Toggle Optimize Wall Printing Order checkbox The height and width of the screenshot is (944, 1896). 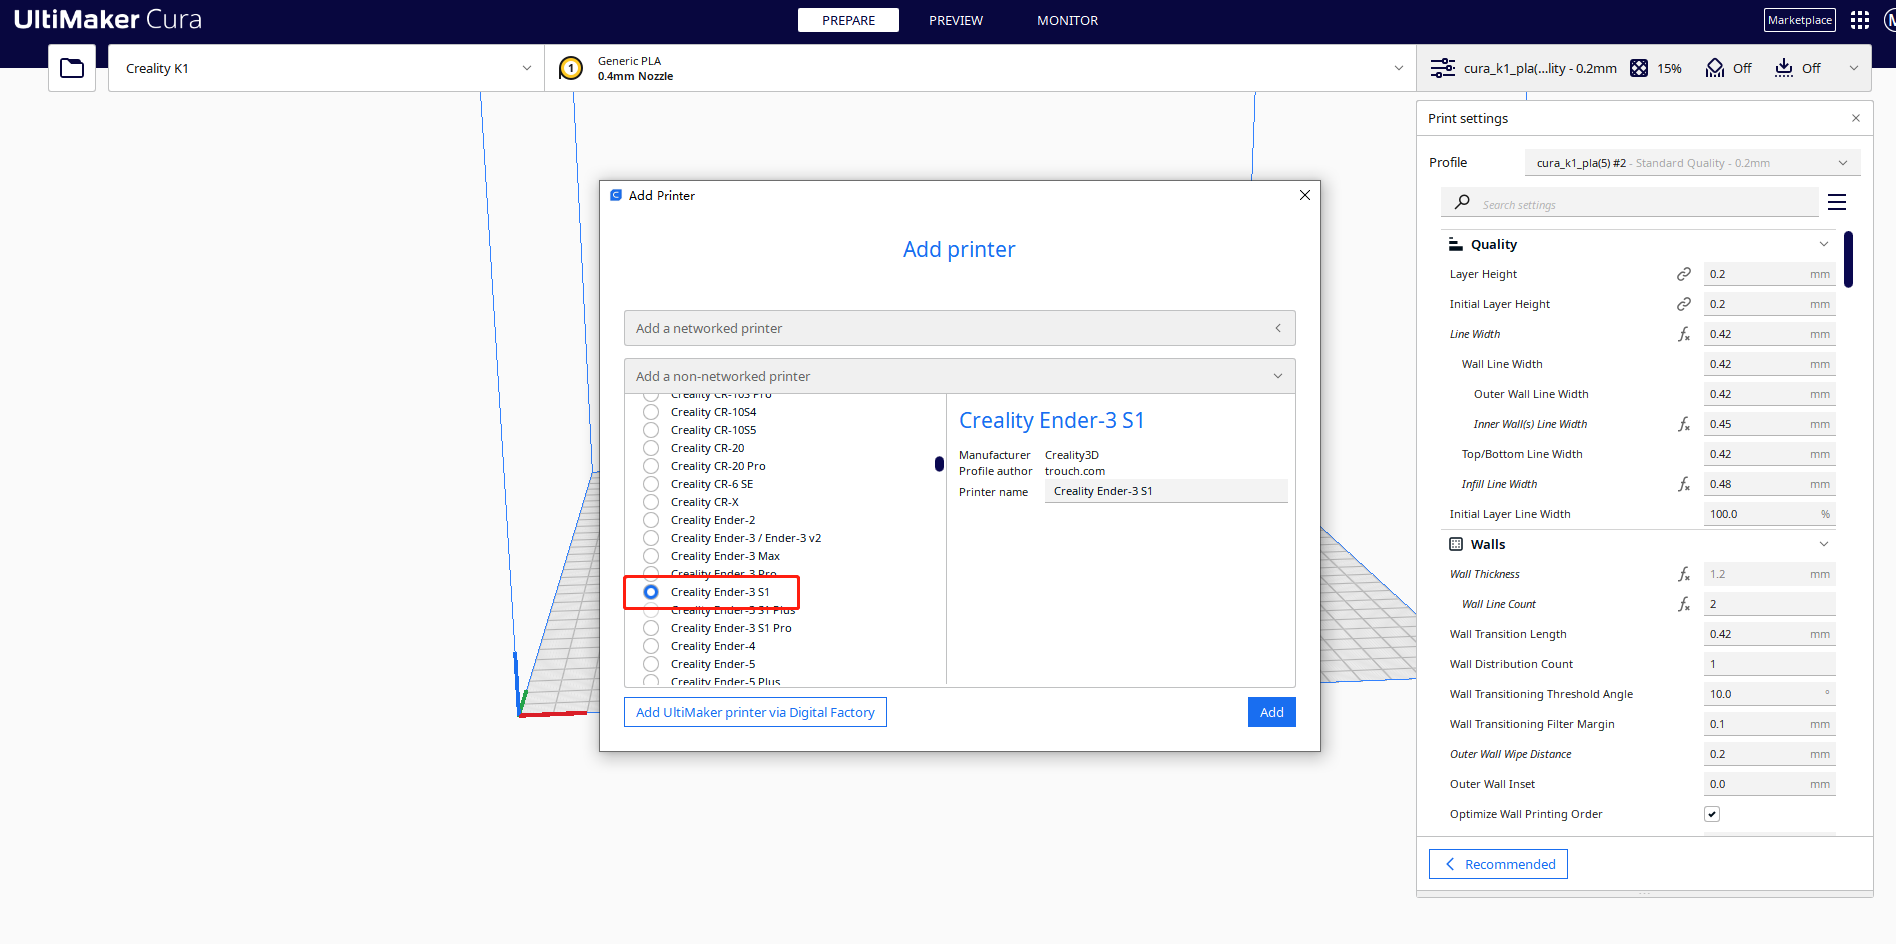tap(1712, 814)
